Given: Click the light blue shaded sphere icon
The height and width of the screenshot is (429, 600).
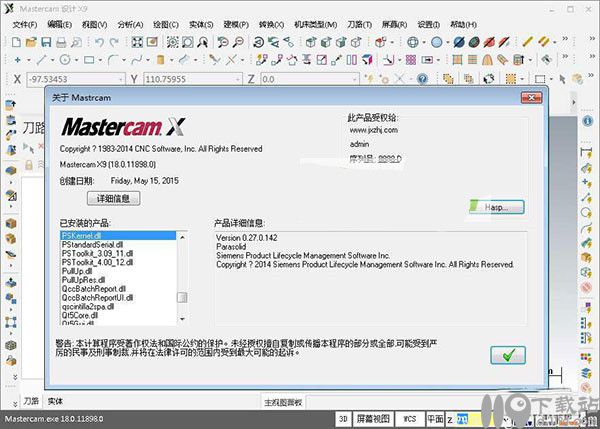Looking at the screenshot, I should tap(437, 42).
